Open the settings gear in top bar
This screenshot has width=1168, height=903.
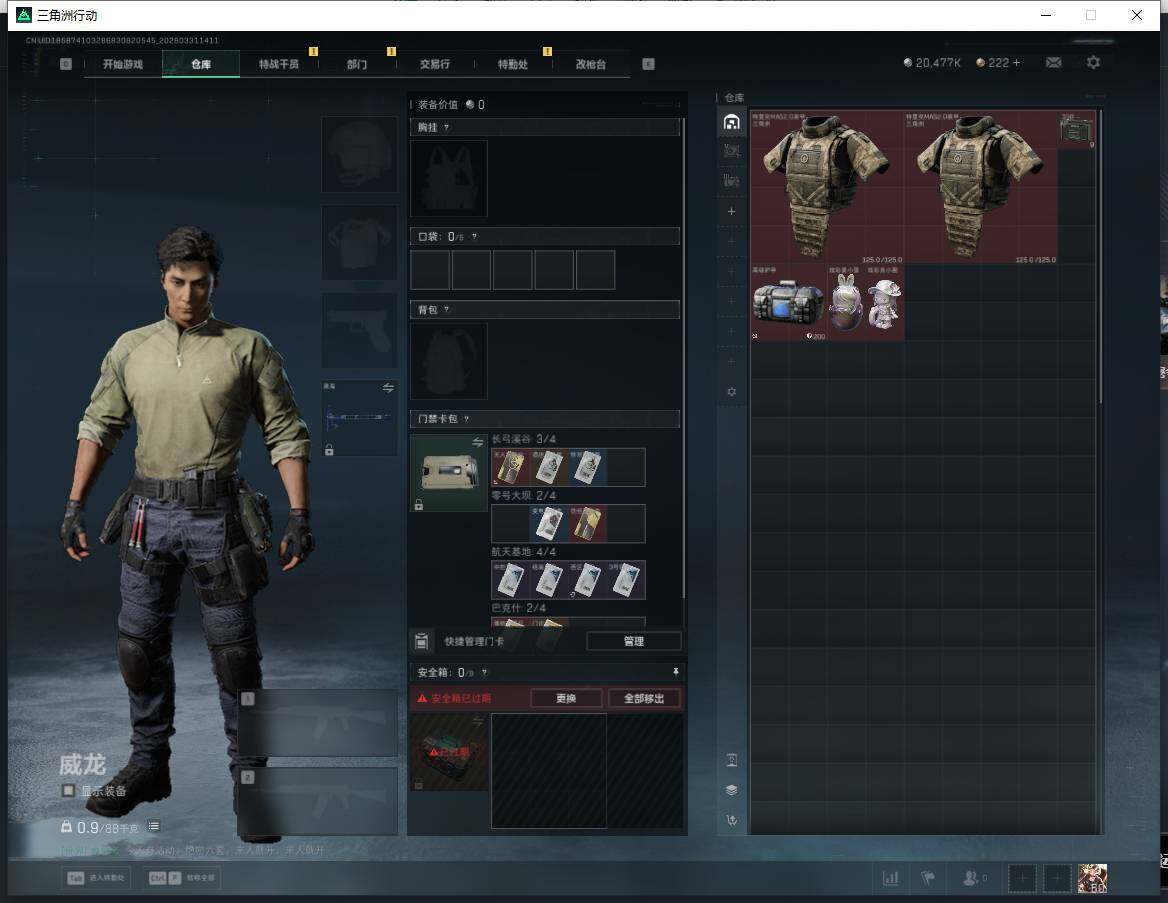(1093, 63)
